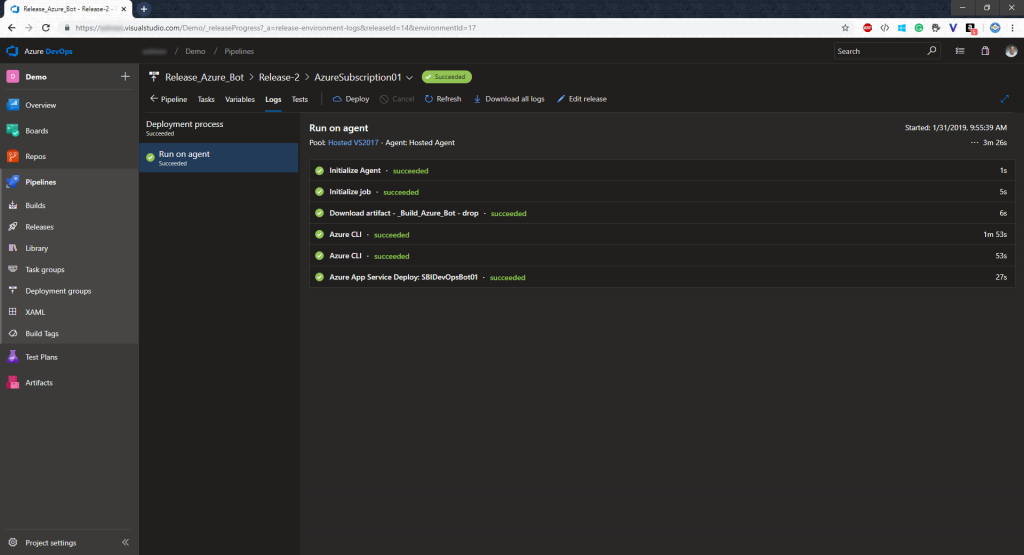
Task: Select the Run on agent job
Action: pos(218,158)
